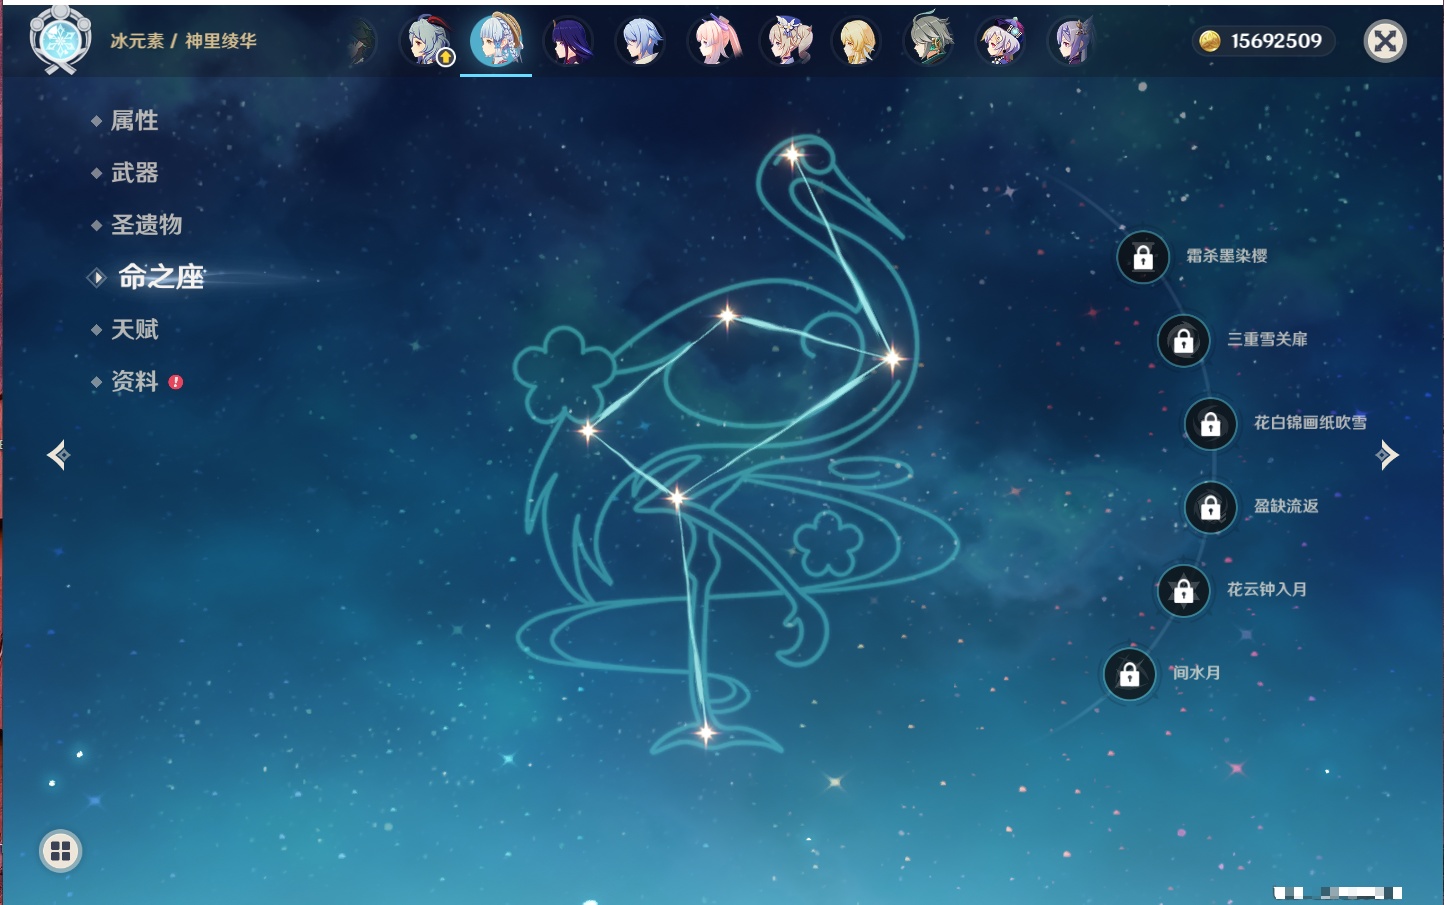This screenshot has width=1444, height=905.
Task: Select Ganyu portrait with yellow upgrade arrow
Action: (428, 41)
